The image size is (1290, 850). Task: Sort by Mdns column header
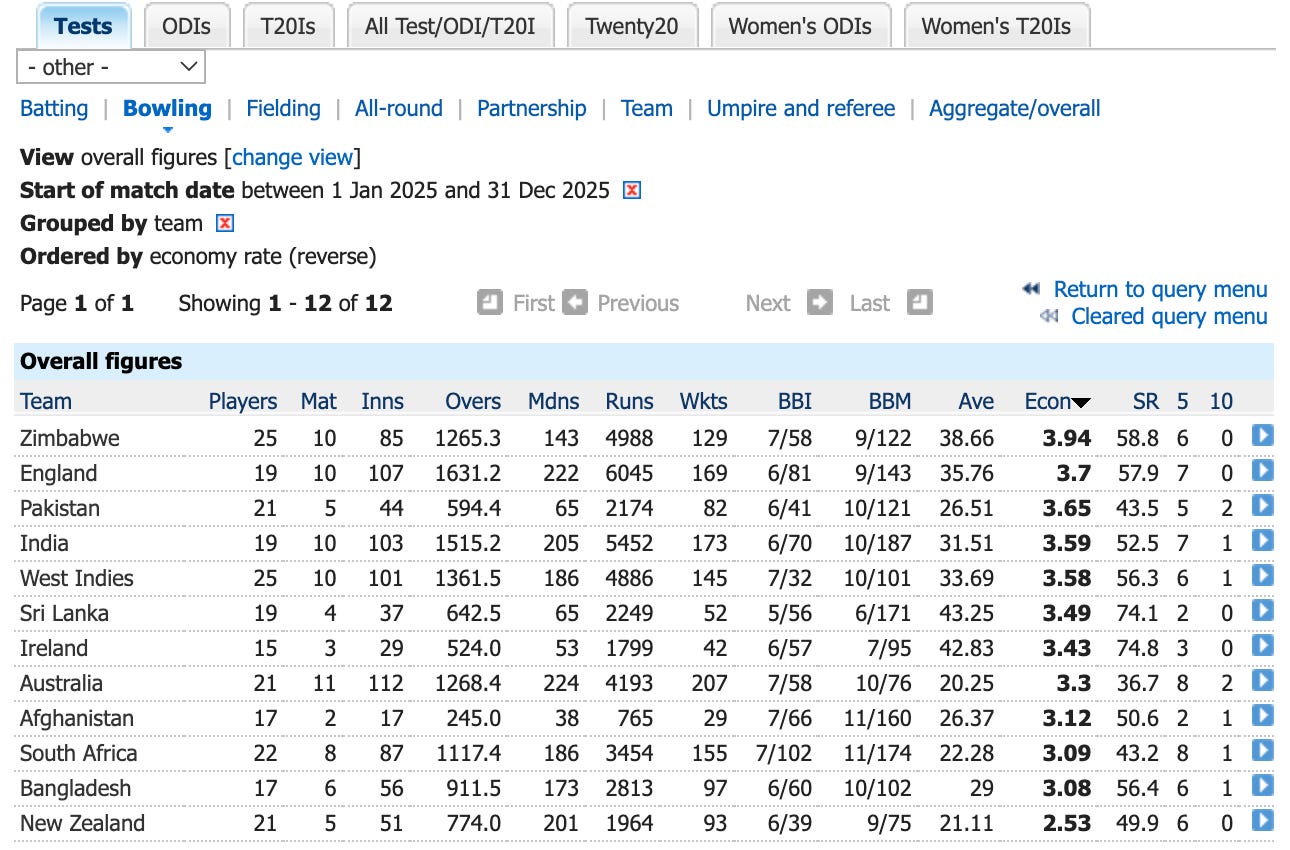(554, 402)
